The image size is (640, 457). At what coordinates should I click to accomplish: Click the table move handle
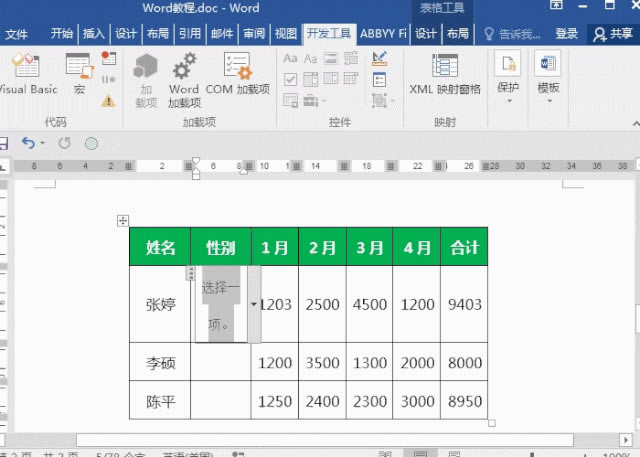(x=123, y=221)
